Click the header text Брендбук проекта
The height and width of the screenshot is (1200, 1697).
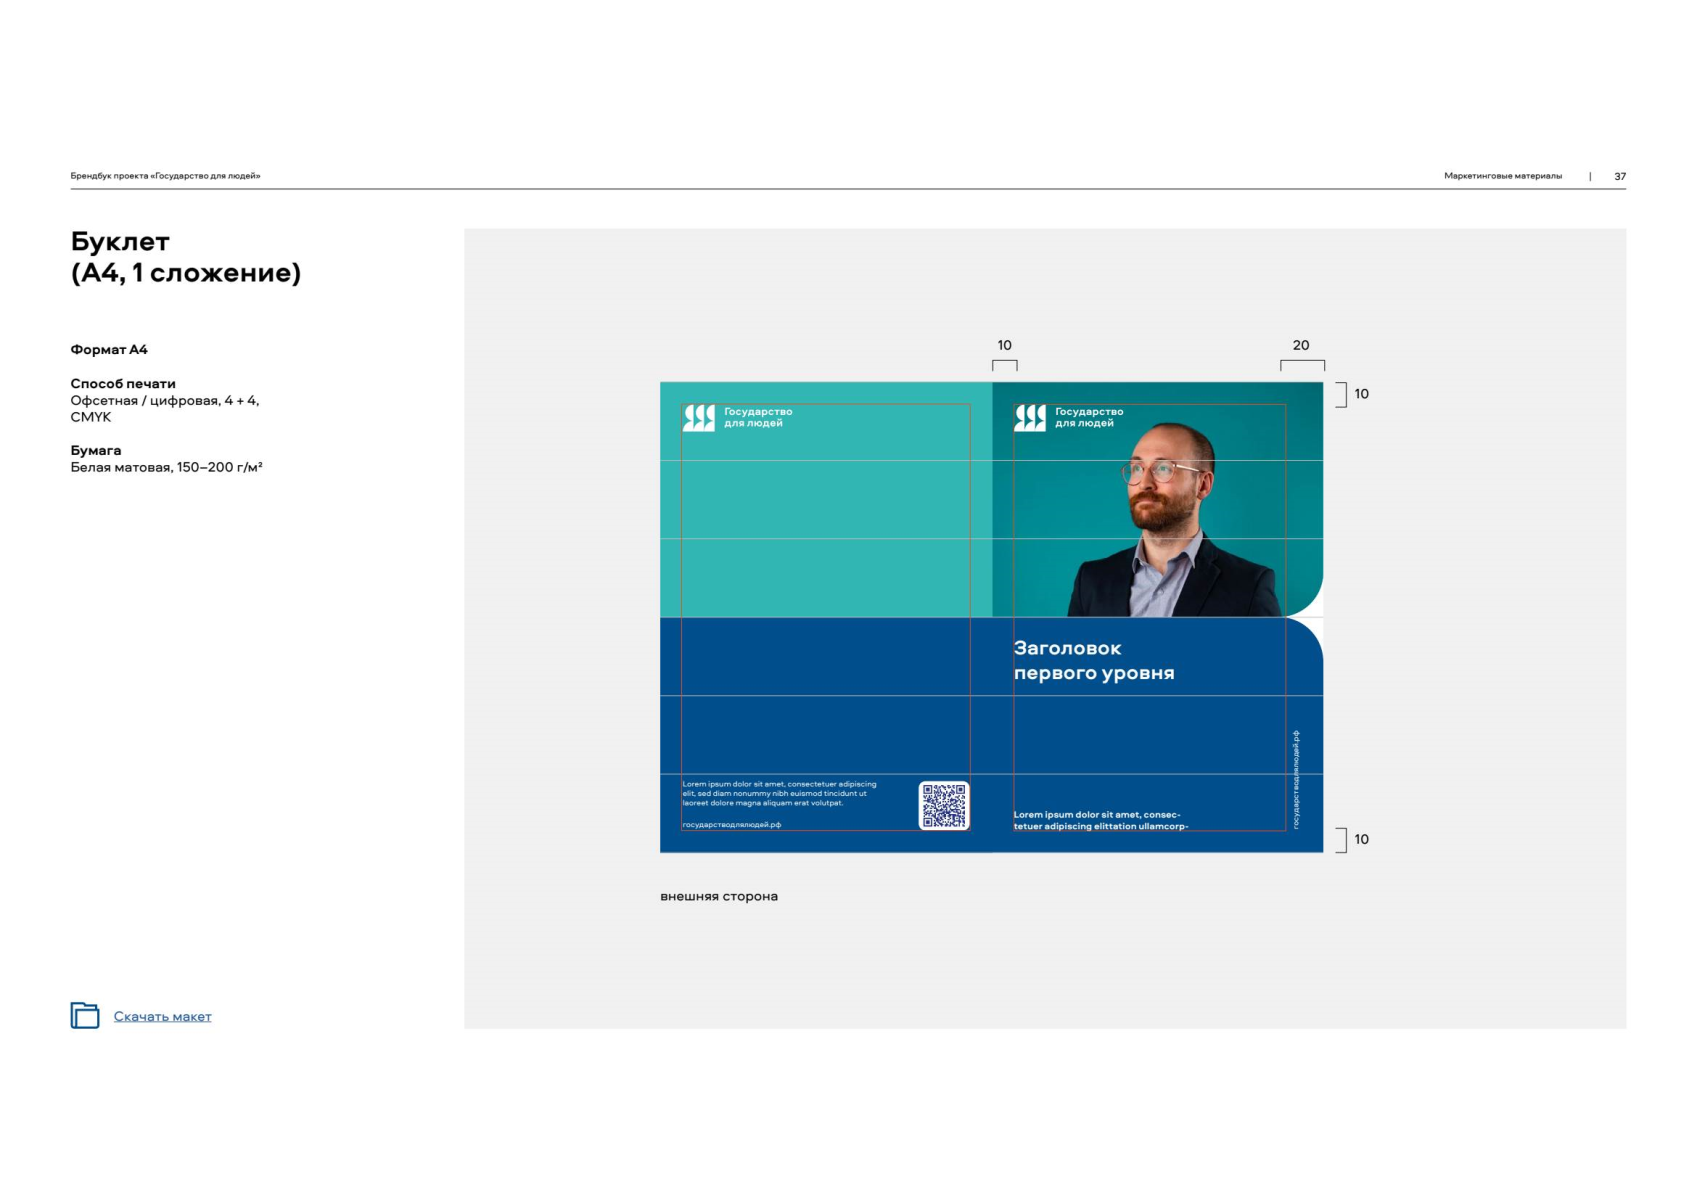click(165, 176)
